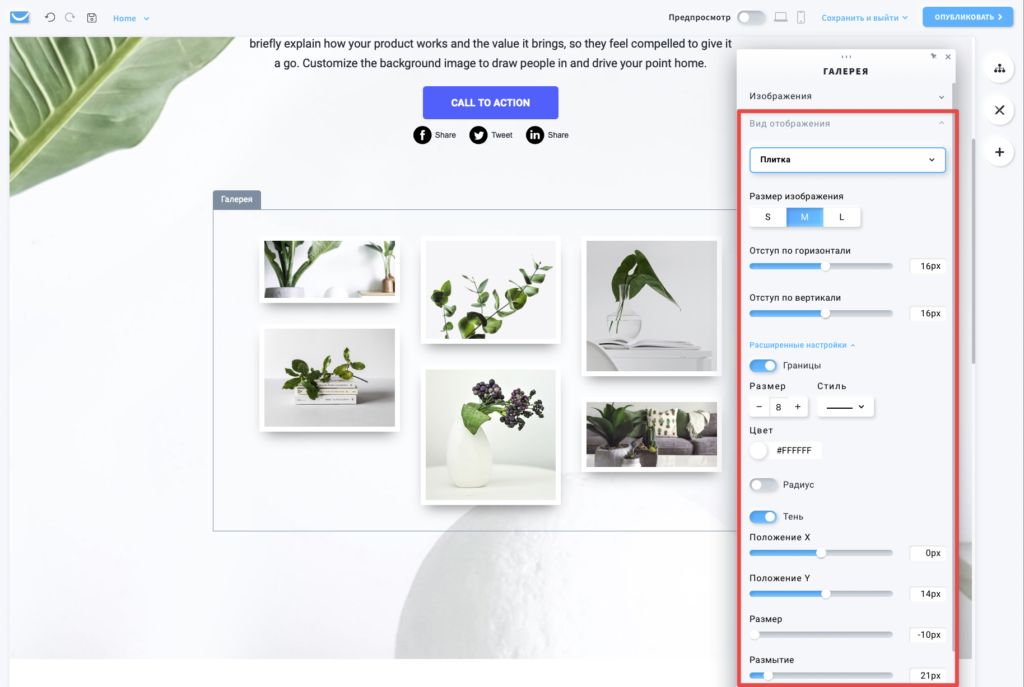Redo the last undone change

[70, 18]
